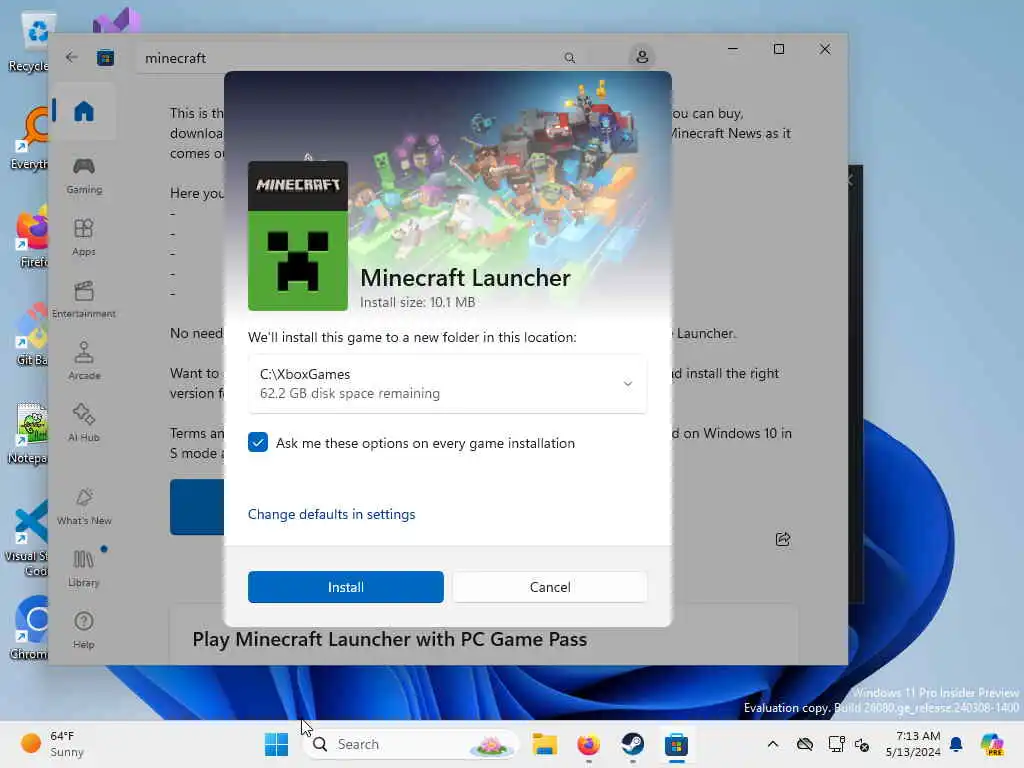This screenshot has width=1024, height=768.
Task: Expand the C:\XboxGames install location dropdown
Action: tap(447, 383)
